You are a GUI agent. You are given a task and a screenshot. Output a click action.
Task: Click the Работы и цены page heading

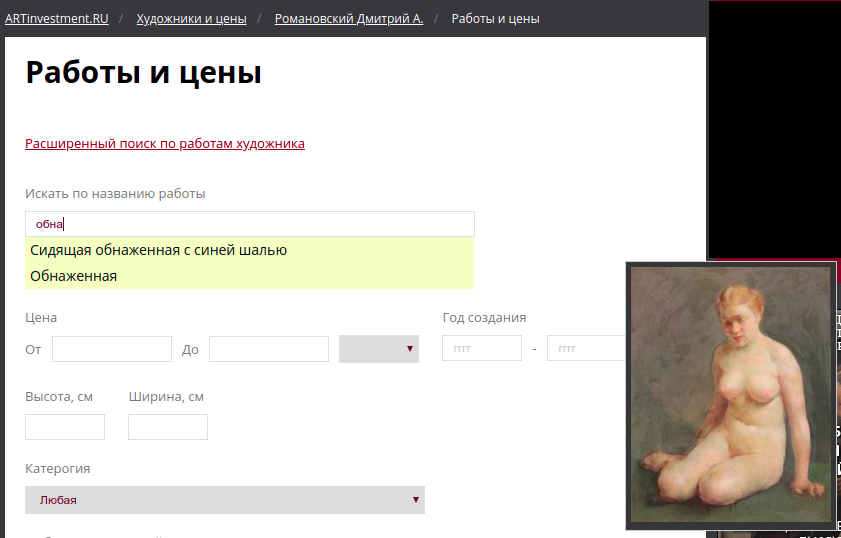pyautogui.click(x=143, y=73)
